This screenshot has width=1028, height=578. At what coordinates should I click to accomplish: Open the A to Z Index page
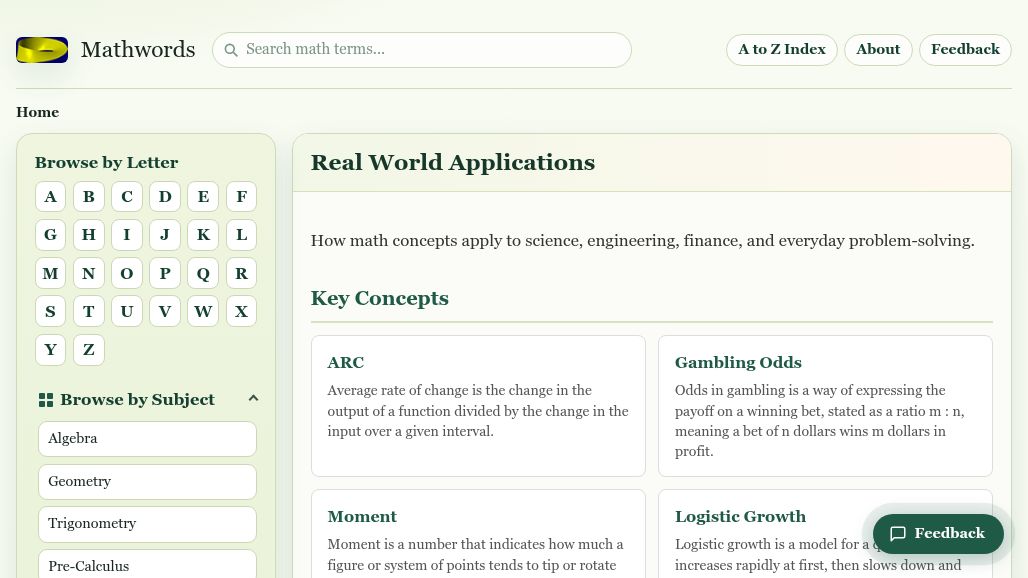point(781,50)
